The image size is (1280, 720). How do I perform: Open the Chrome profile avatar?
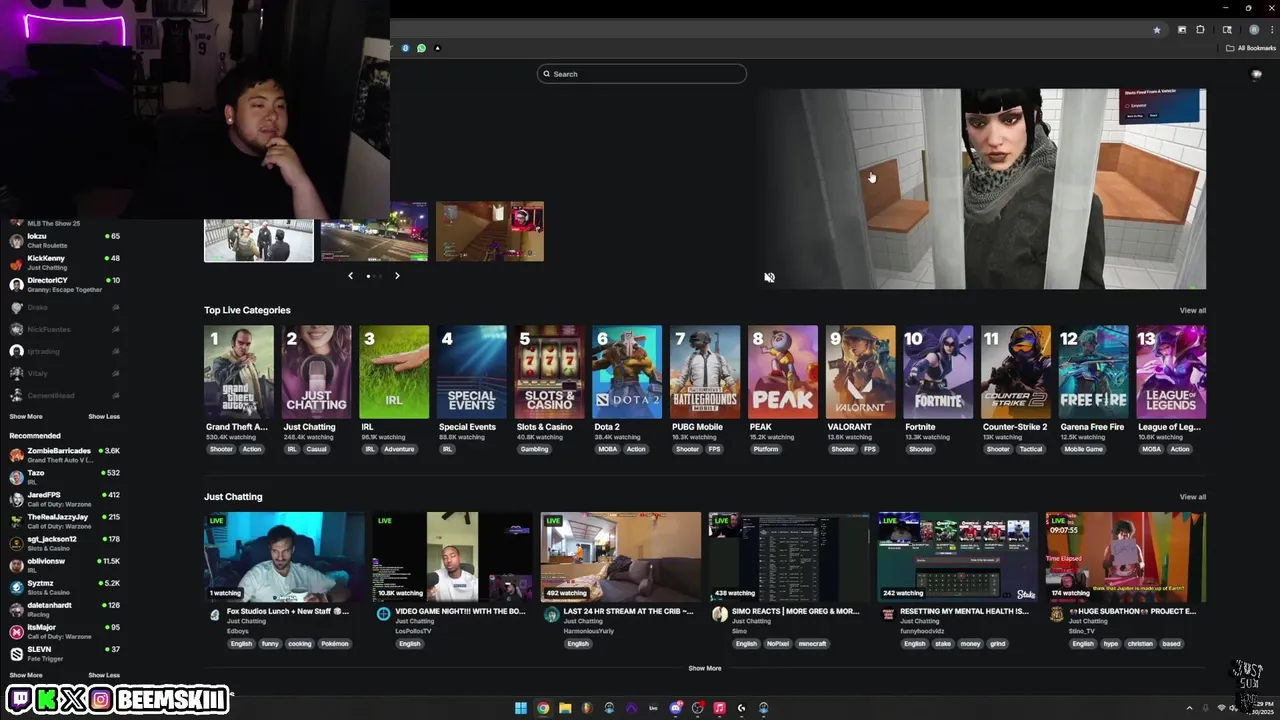[1254, 30]
